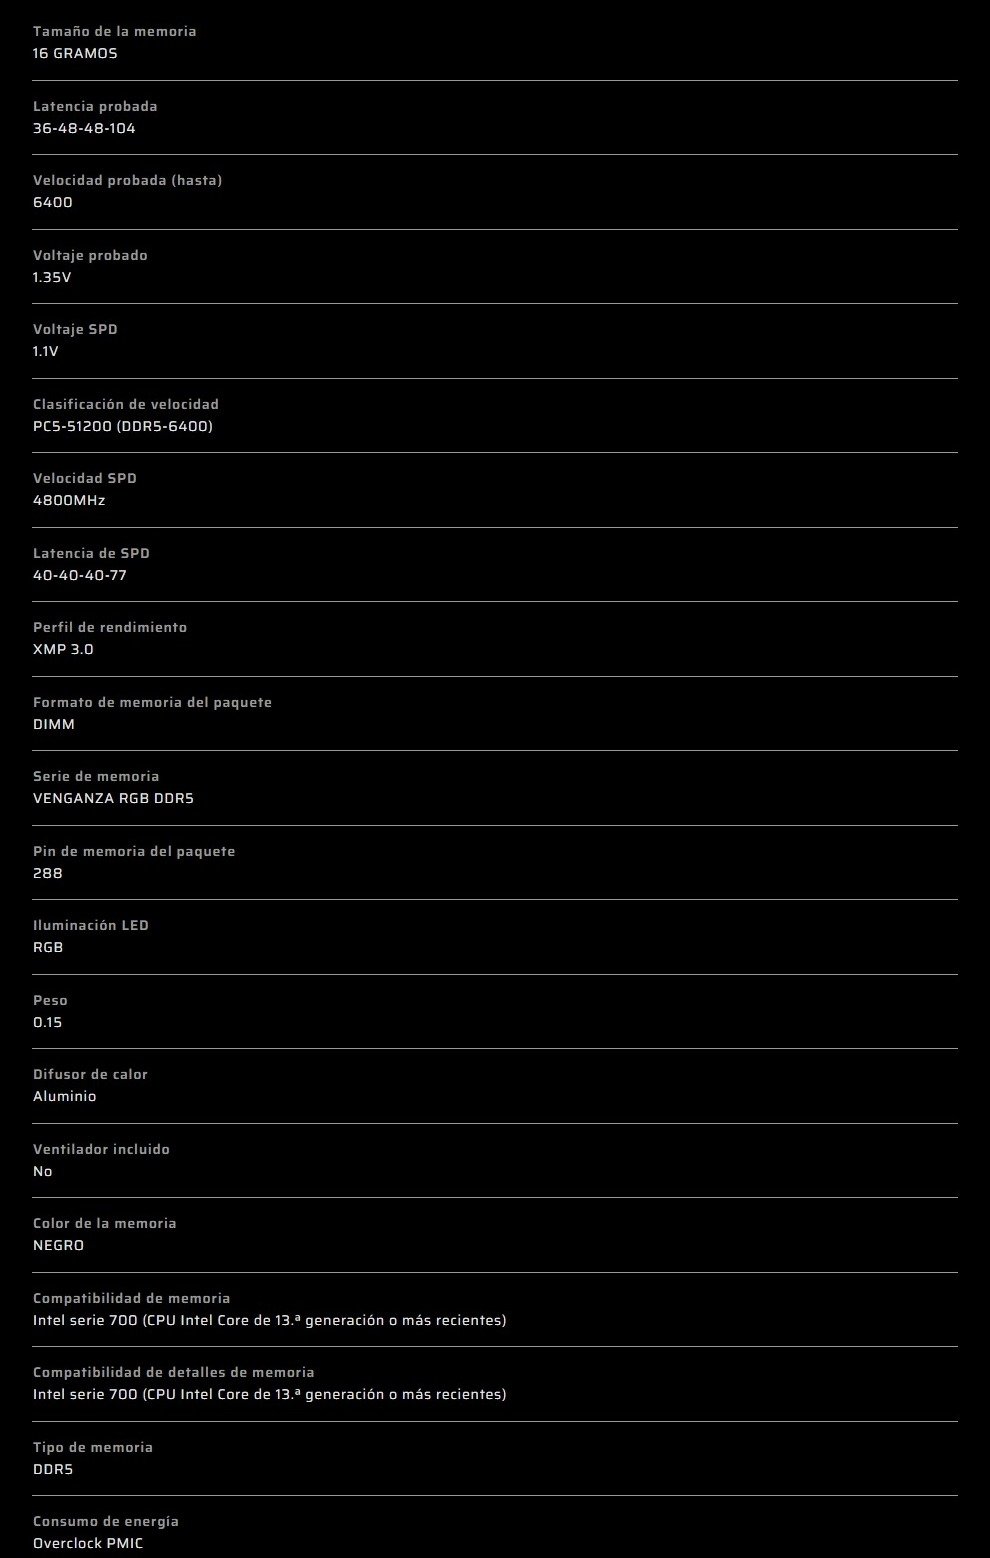Click the "Tipo de memoria" label
This screenshot has height=1558, width=990.
click(x=93, y=1447)
